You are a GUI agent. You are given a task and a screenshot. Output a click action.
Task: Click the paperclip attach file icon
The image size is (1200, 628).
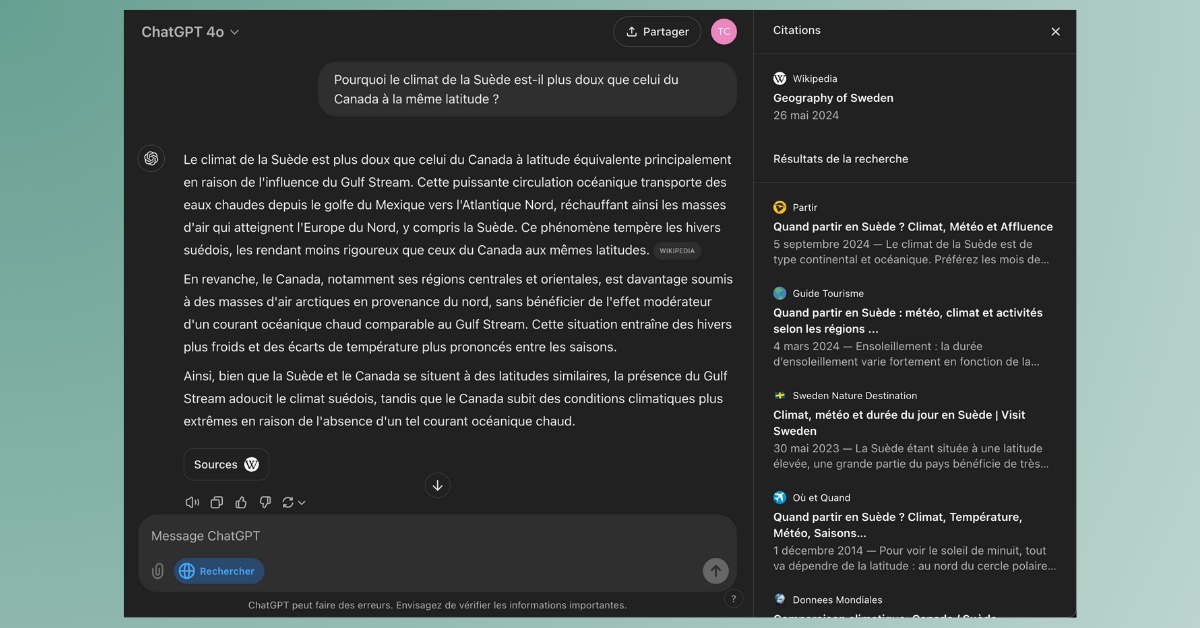tap(158, 571)
